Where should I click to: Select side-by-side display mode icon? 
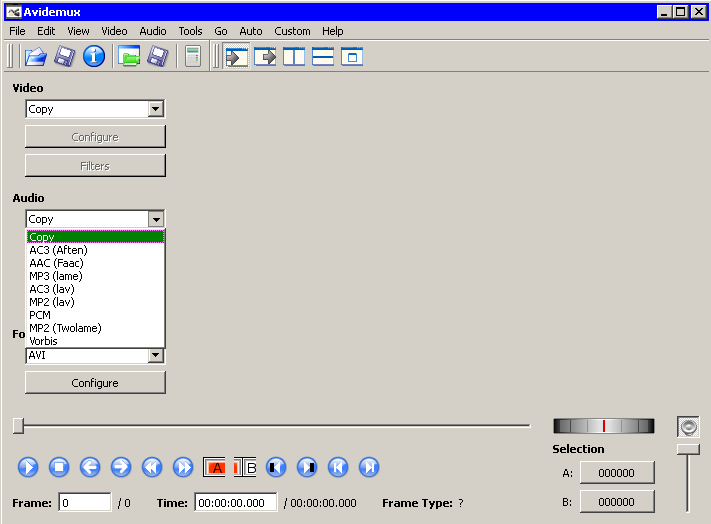click(294, 57)
